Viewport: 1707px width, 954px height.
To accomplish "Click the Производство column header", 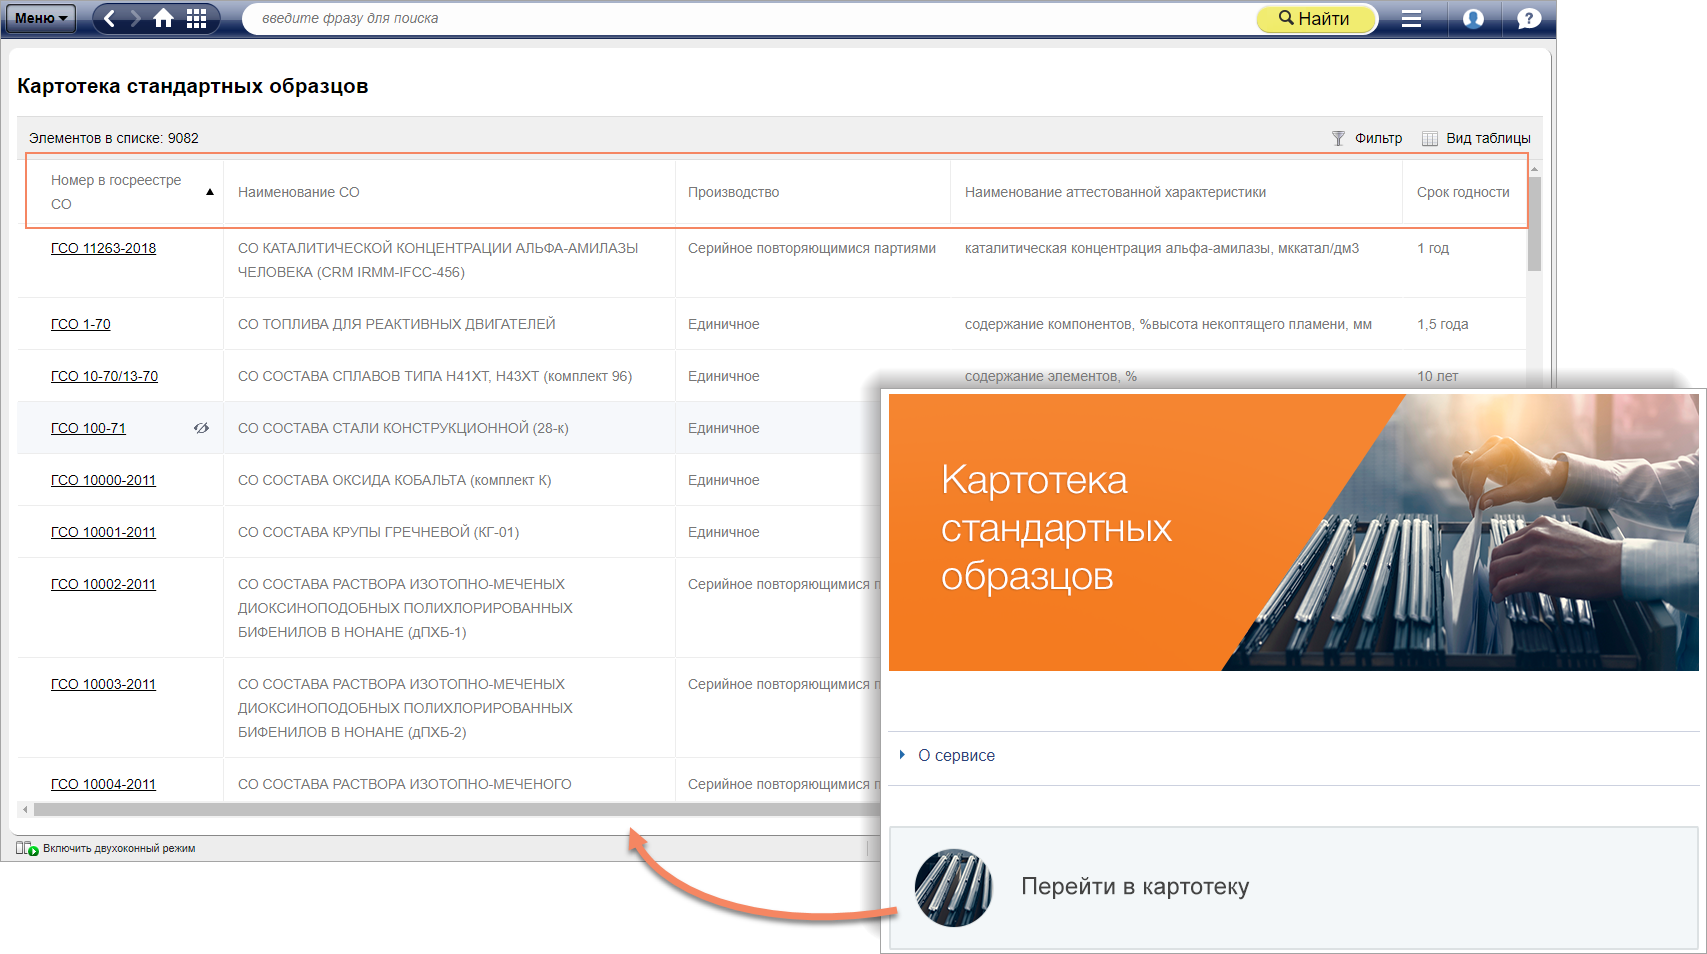I will pyautogui.click(x=733, y=192).
